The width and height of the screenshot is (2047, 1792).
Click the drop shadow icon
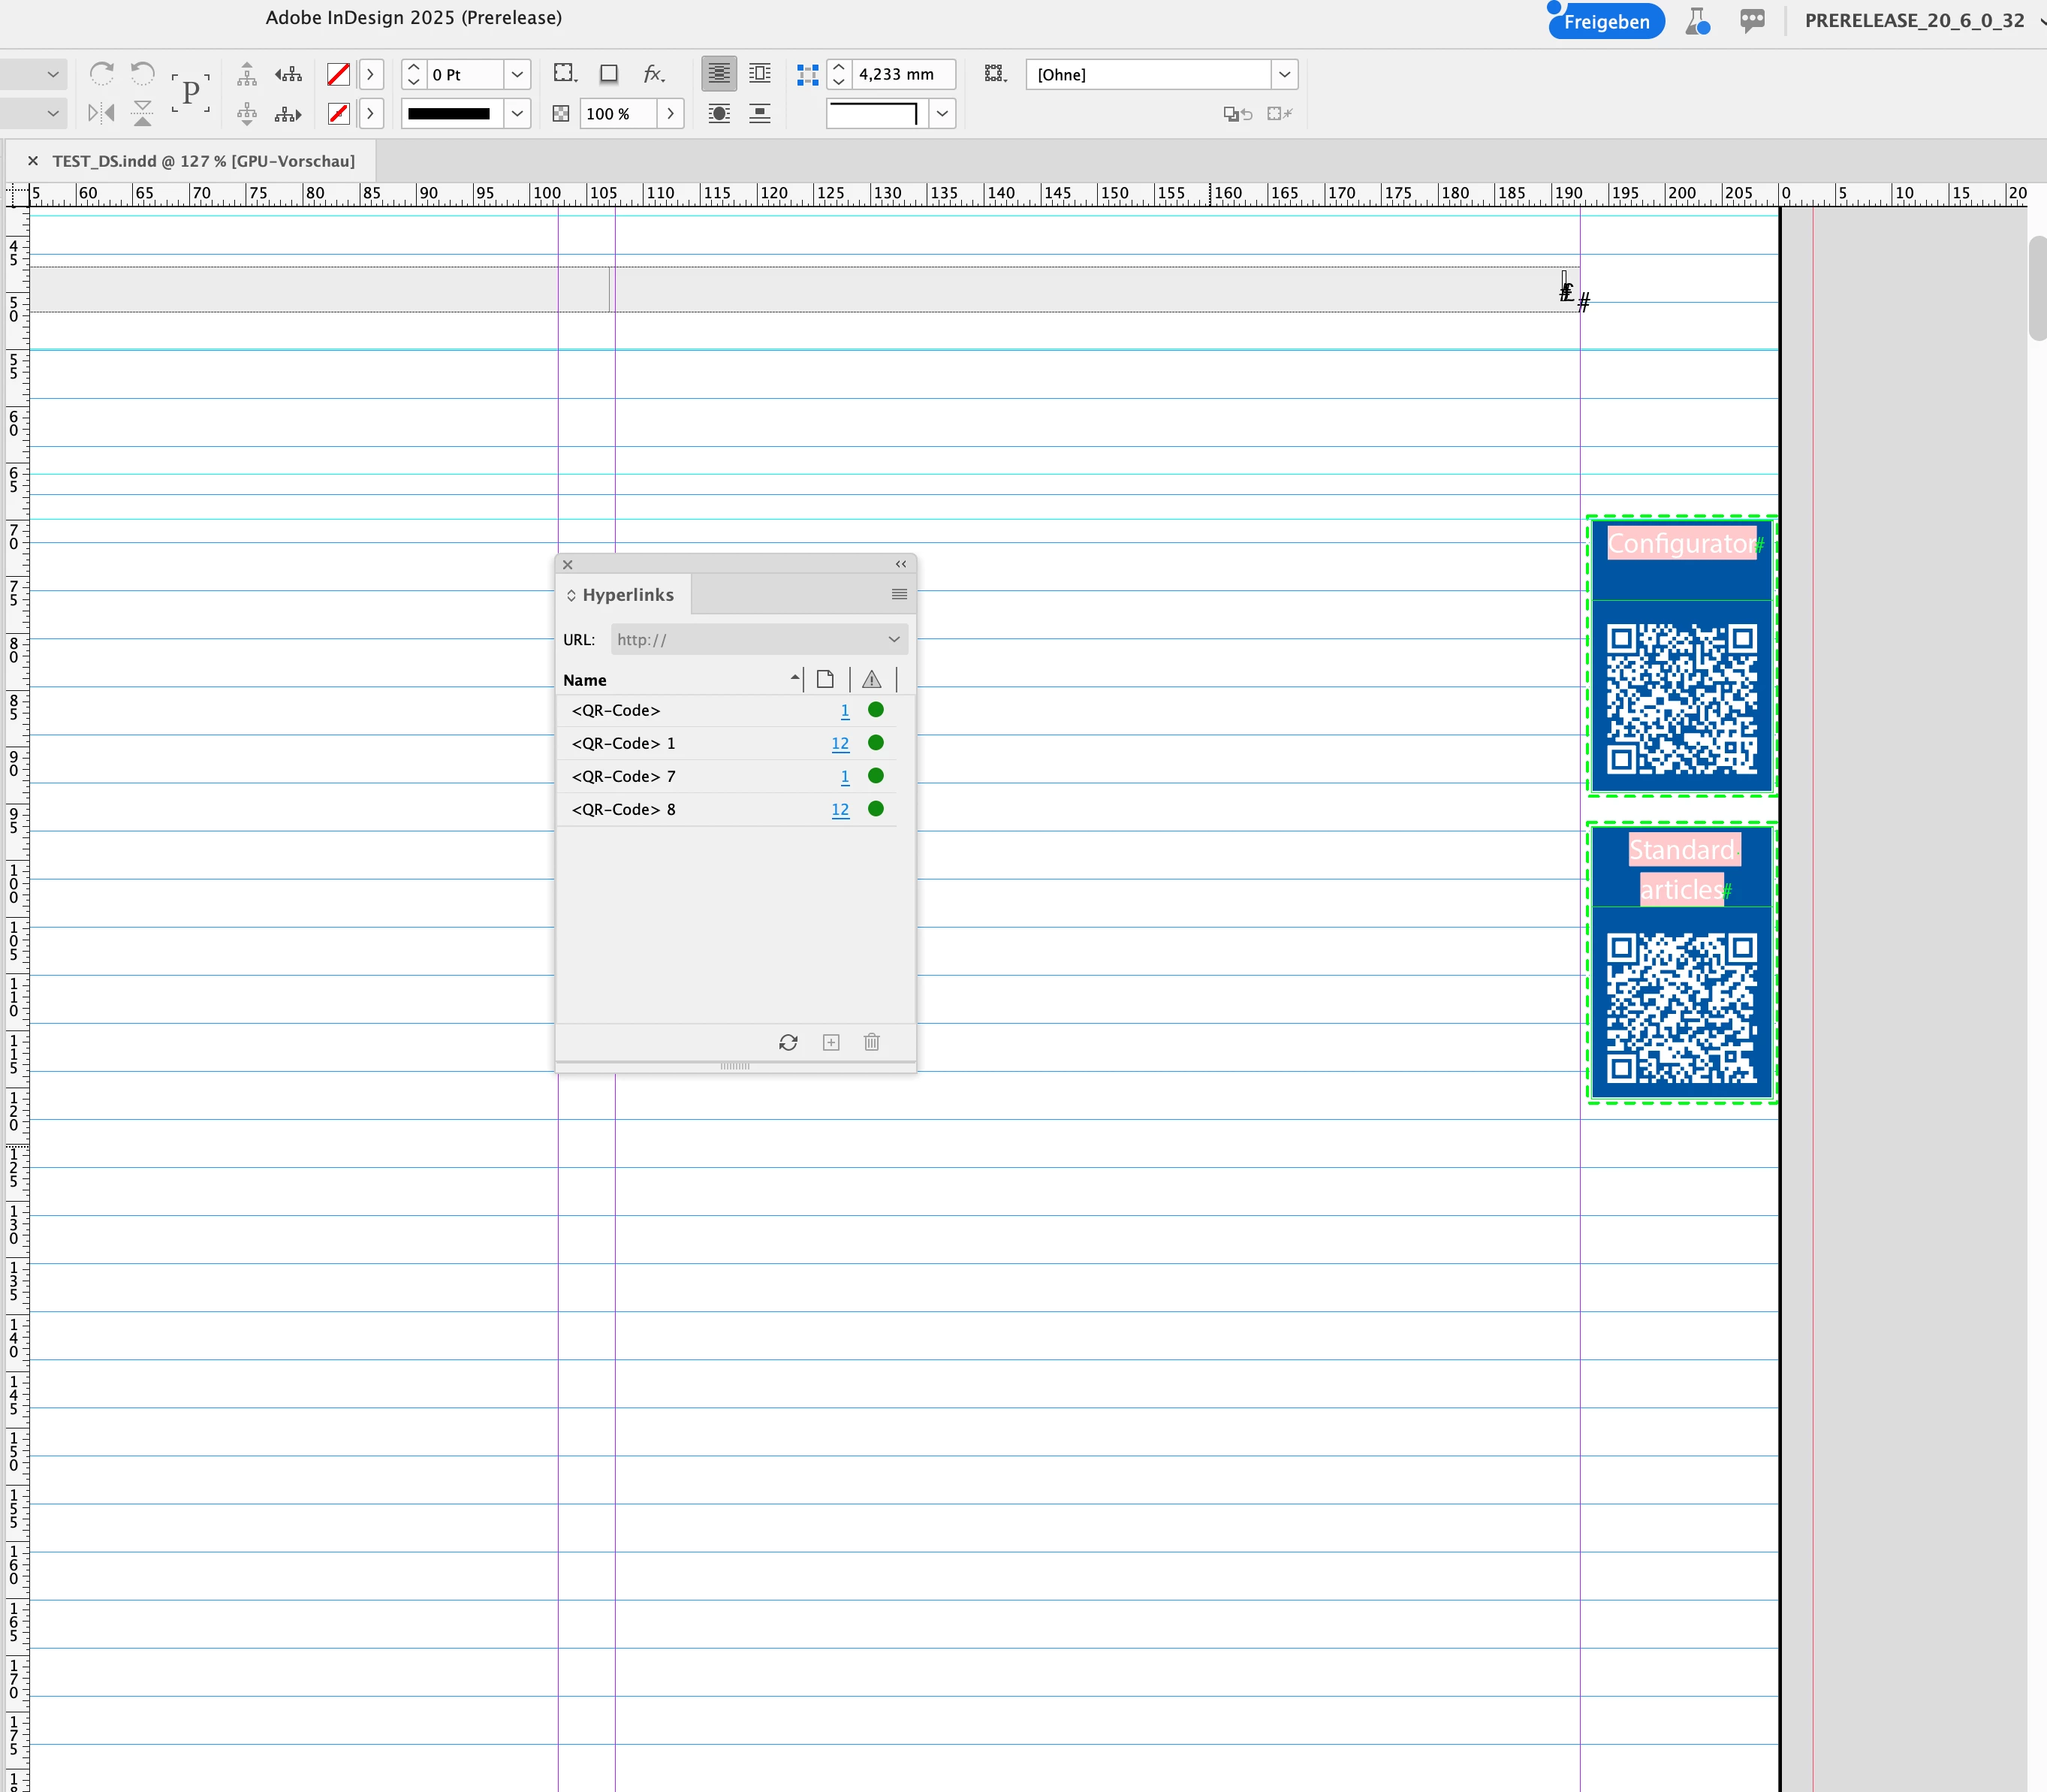608,74
